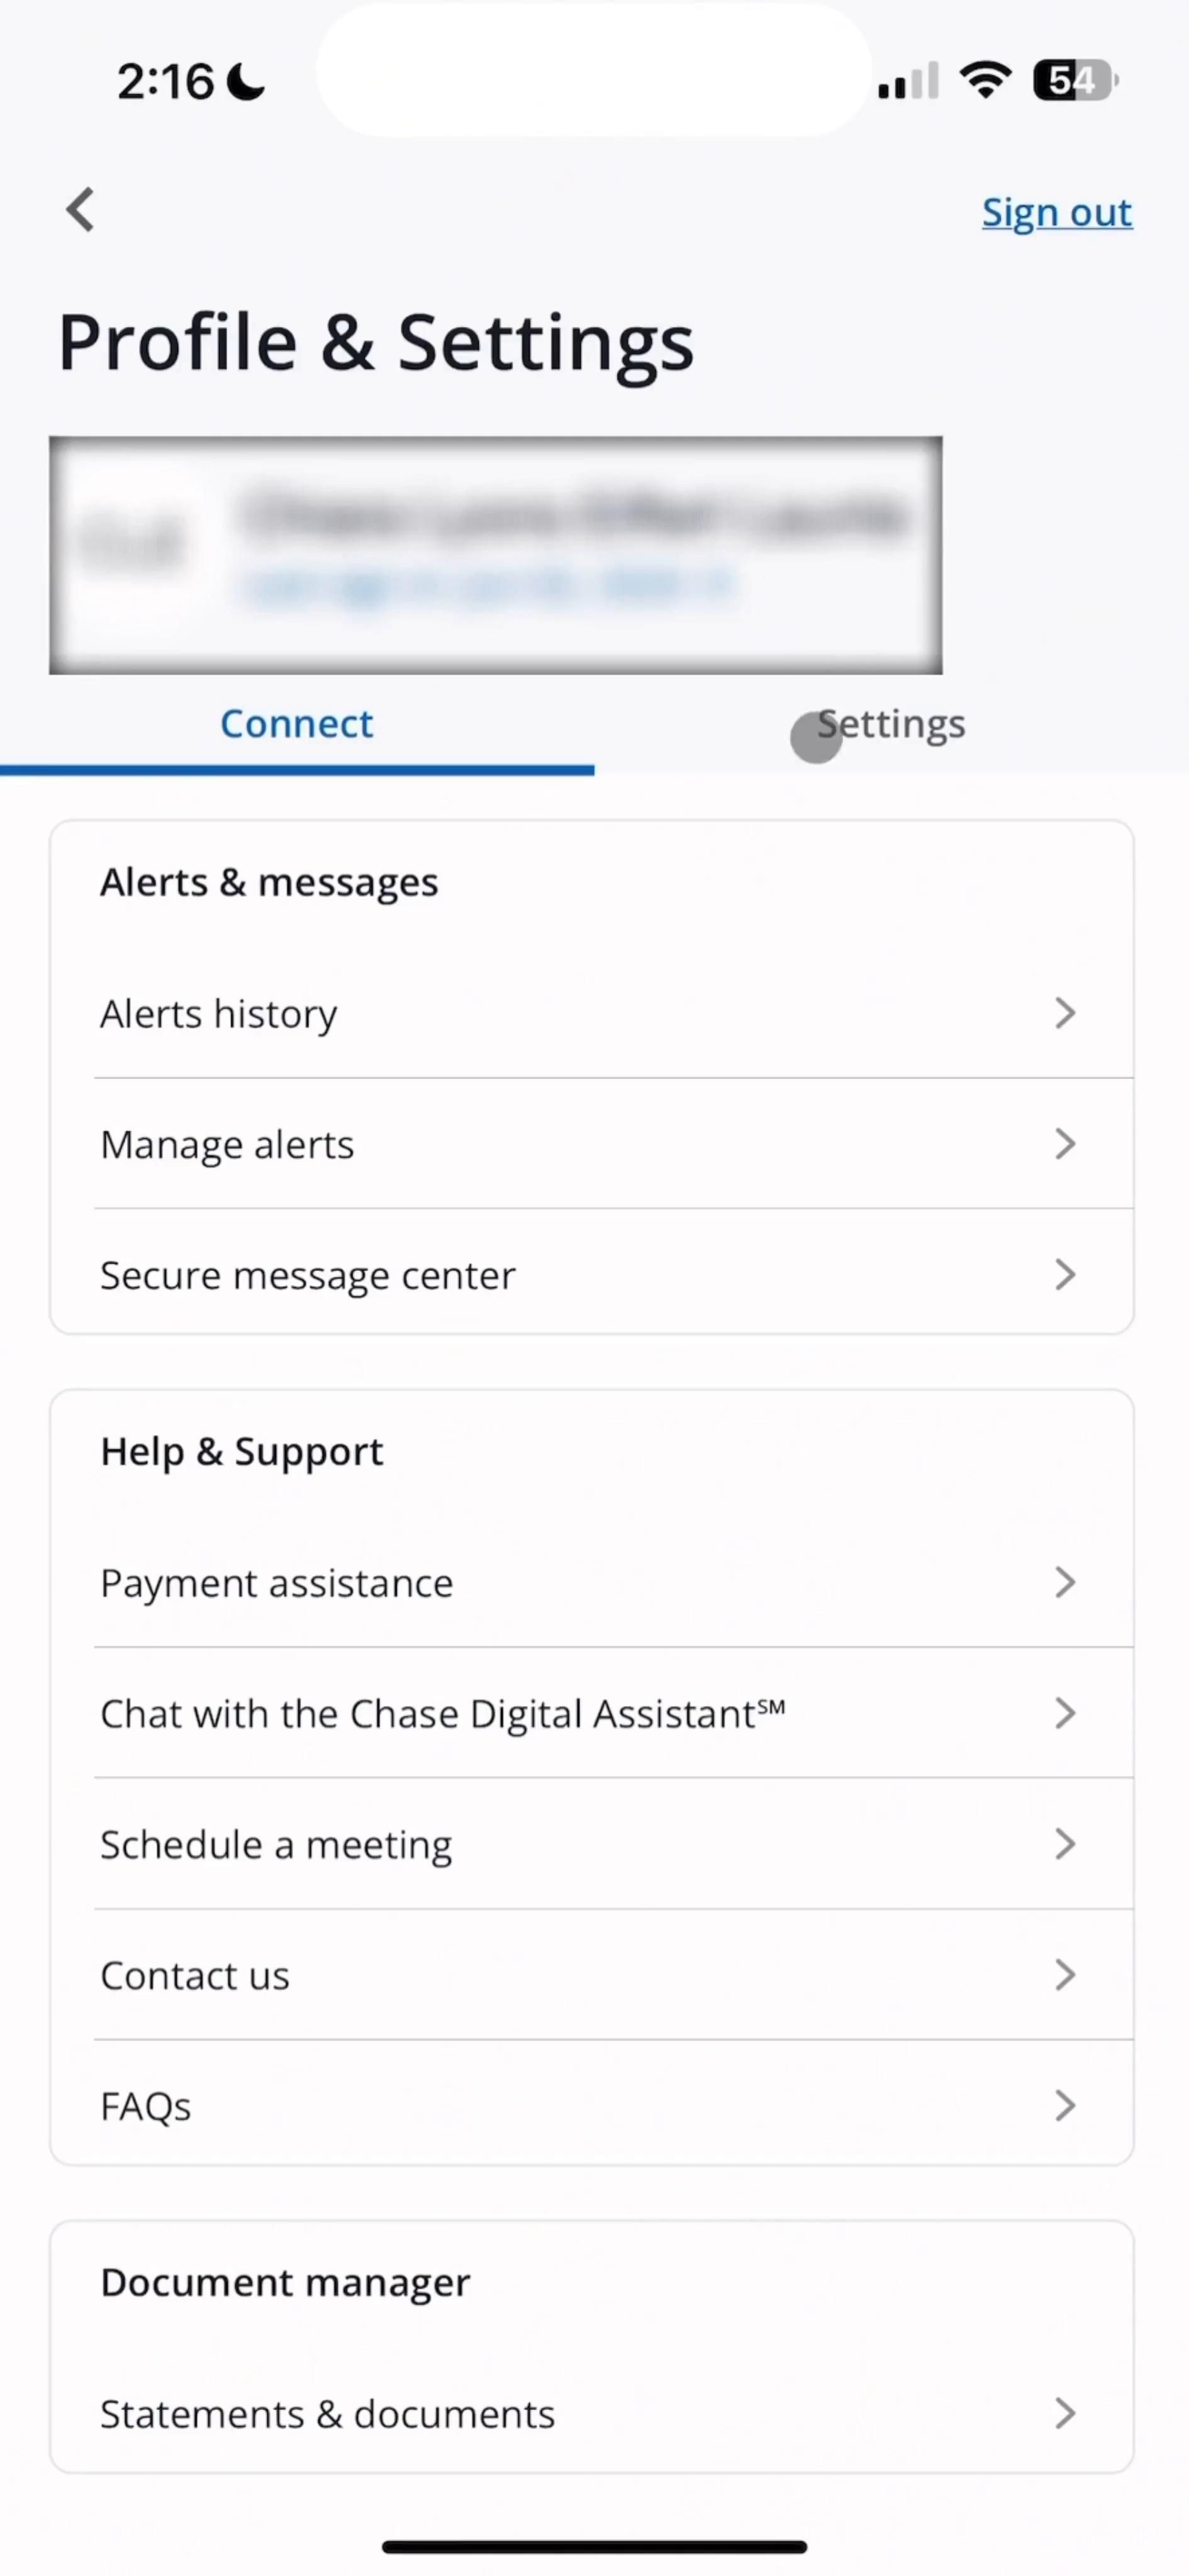This screenshot has width=1189, height=2576.
Task: Tap chevron next to FAQs
Action: click(1065, 2106)
